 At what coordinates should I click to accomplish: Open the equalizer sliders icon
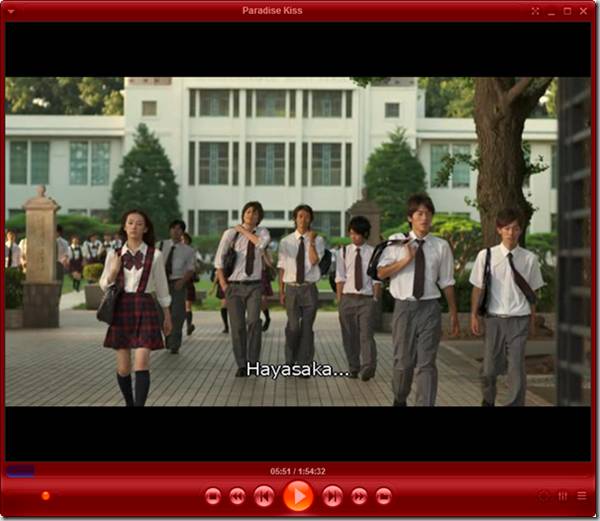pyautogui.click(x=562, y=496)
